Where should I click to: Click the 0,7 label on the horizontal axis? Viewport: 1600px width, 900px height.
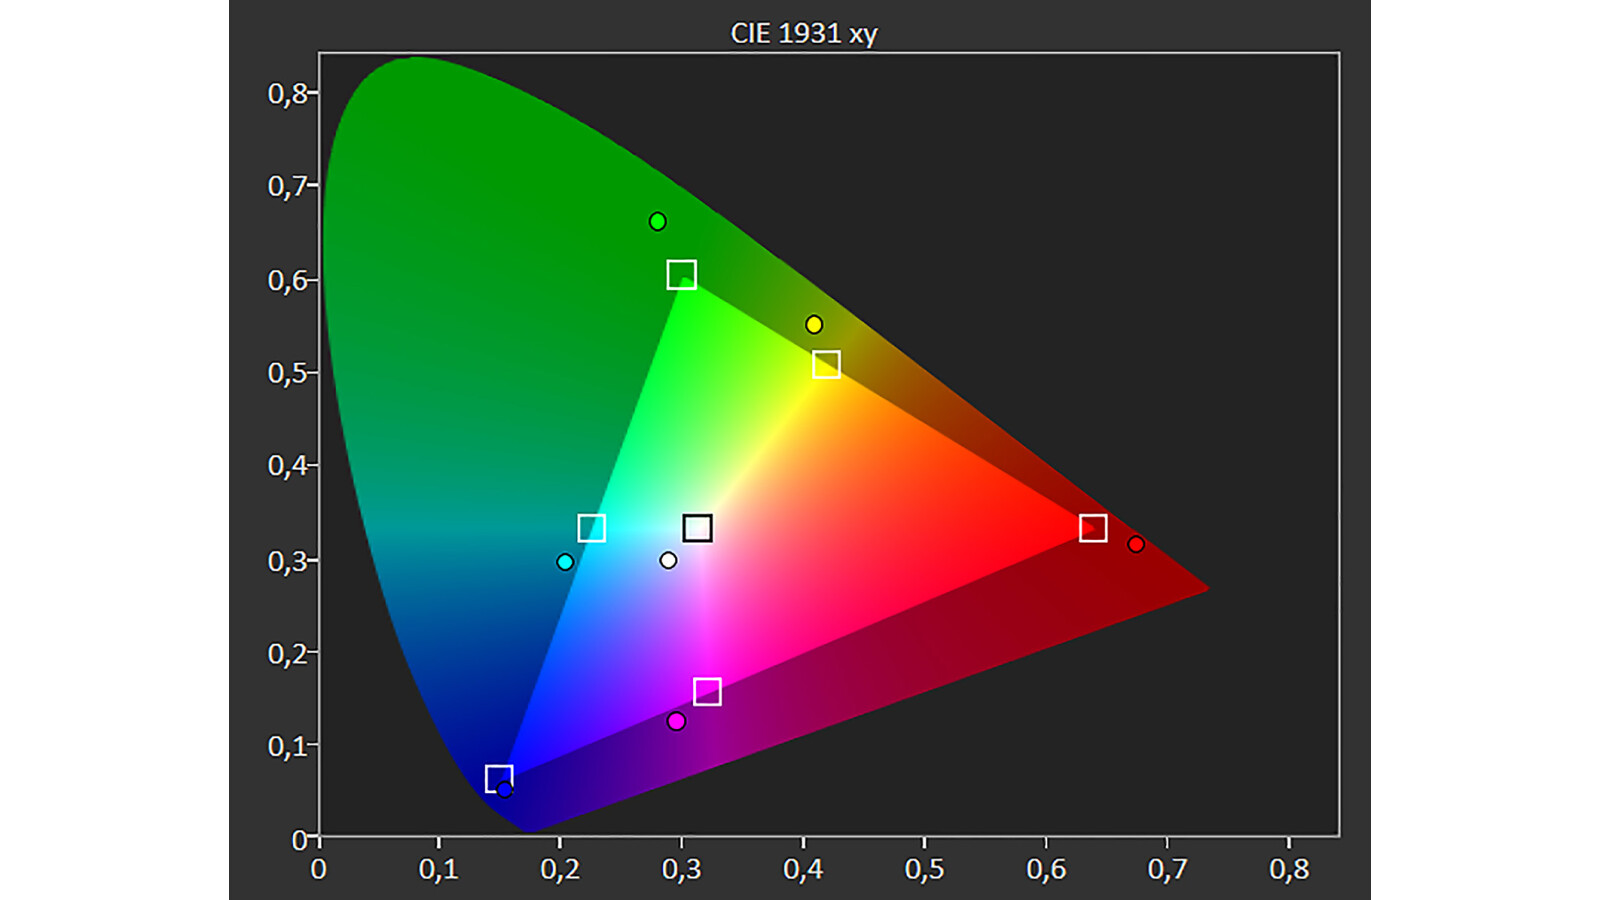coord(1167,869)
